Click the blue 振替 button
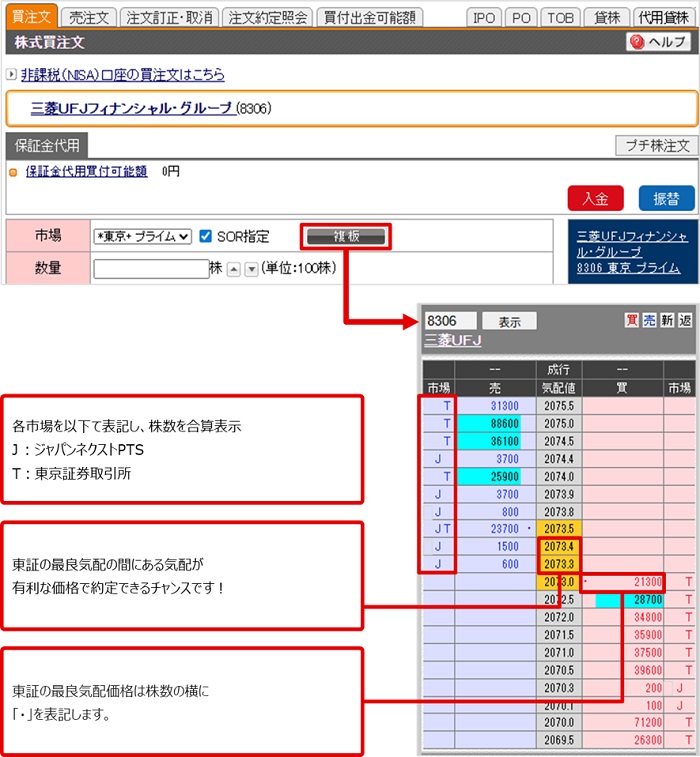This screenshot has height=757, width=700. 666,198
